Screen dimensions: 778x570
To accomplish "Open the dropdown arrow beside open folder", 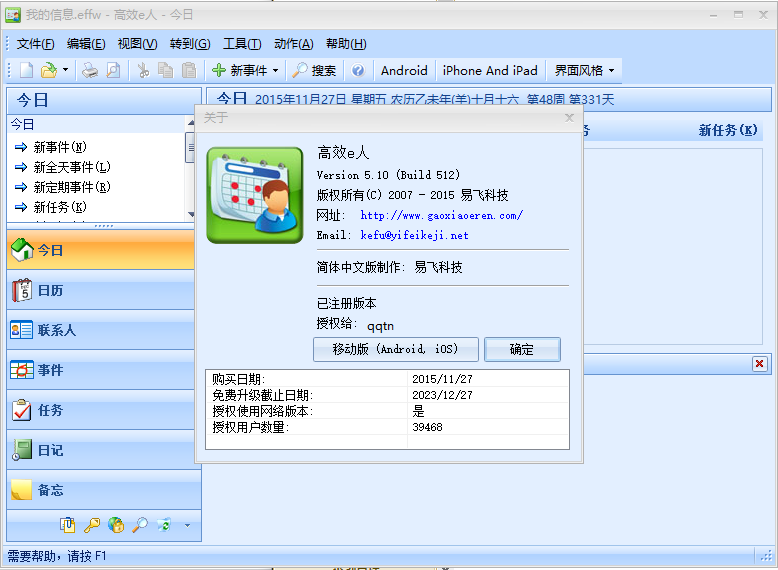I will point(65,70).
